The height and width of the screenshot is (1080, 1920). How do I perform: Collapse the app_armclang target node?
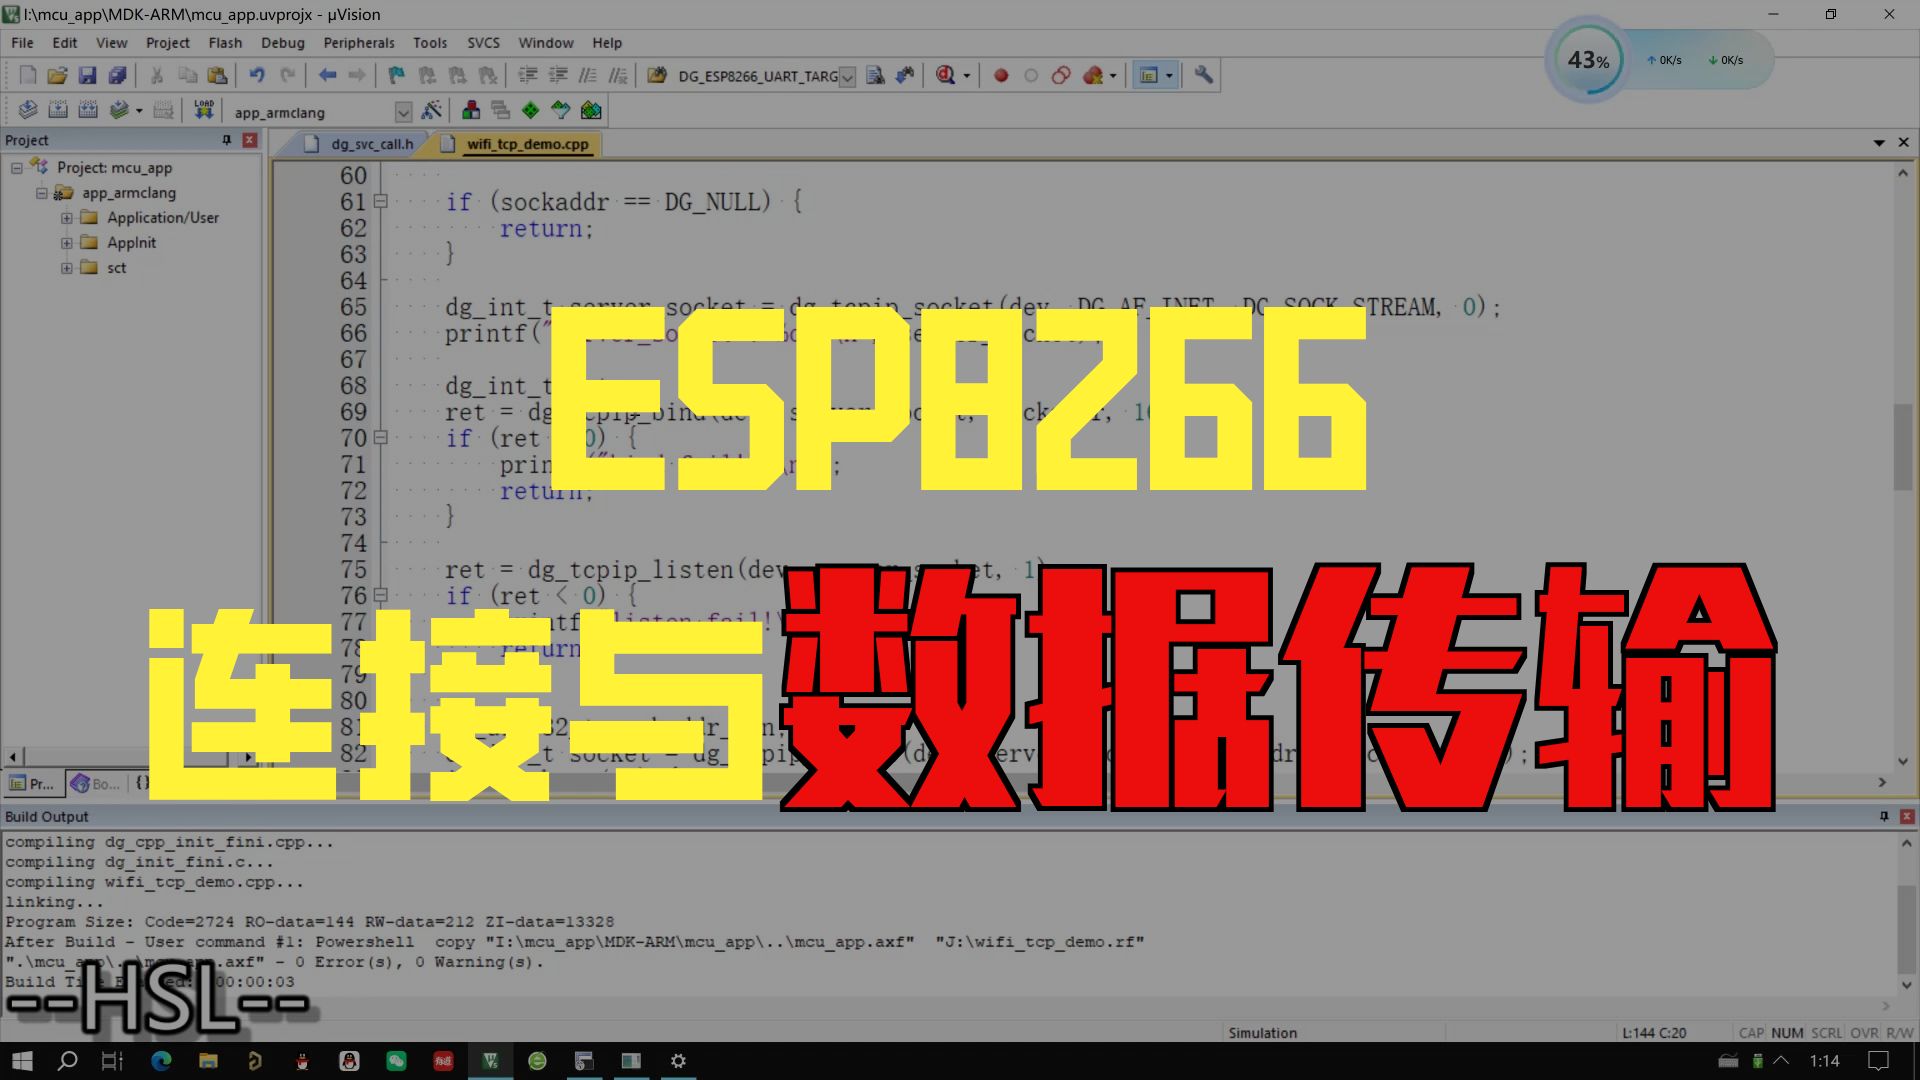42,193
